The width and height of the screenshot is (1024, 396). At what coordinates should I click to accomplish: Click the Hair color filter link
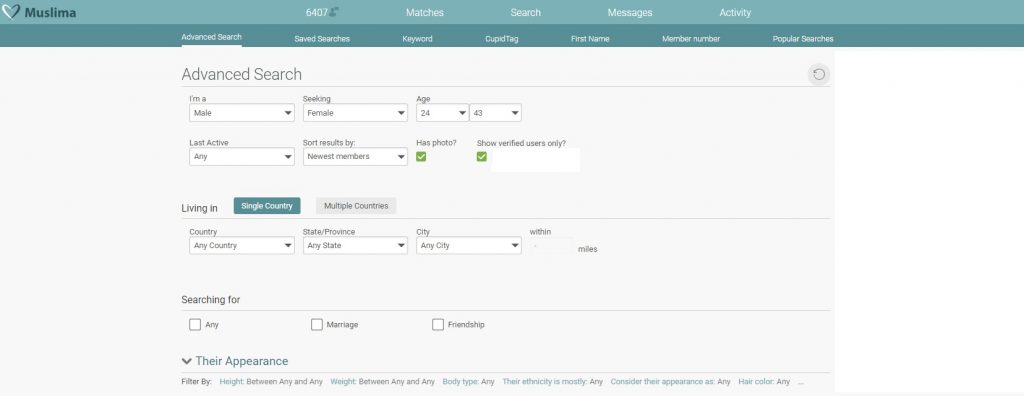click(x=756, y=382)
